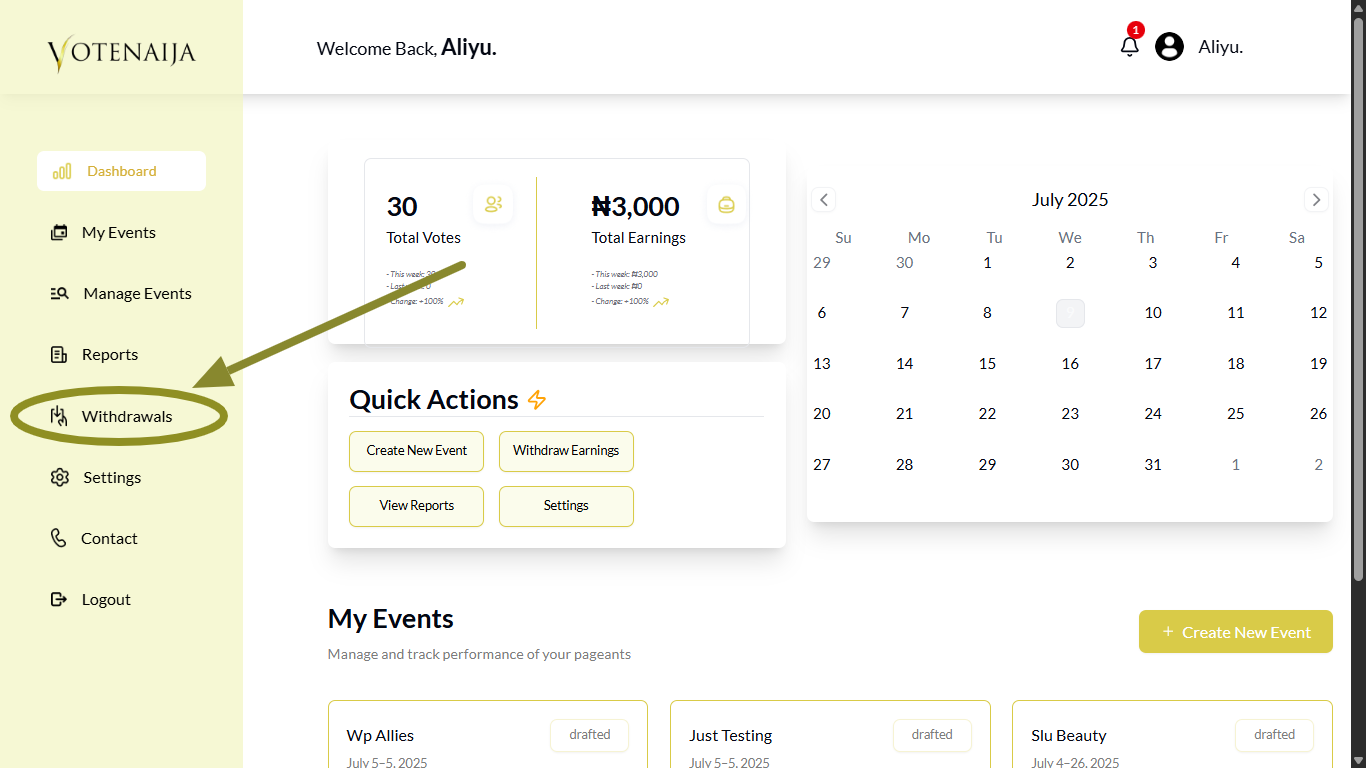This screenshot has height=768, width=1366.
Task: Select July 16 on the calendar
Action: [x=1070, y=363]
